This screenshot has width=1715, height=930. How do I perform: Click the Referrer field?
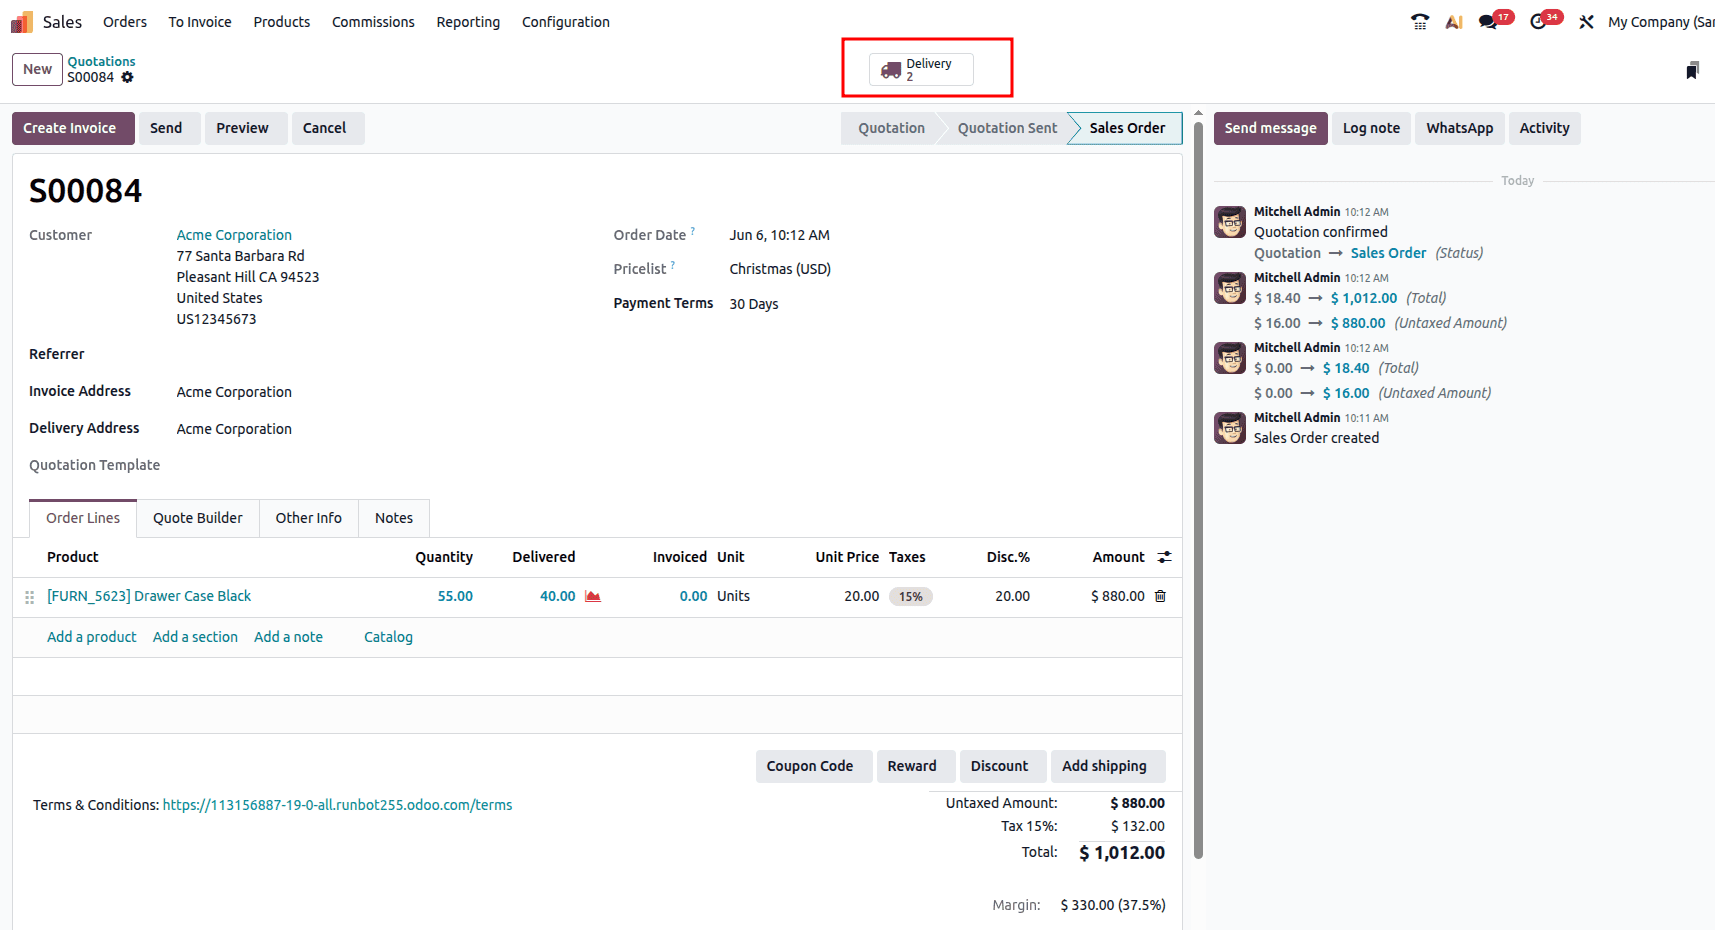(380, 355)
